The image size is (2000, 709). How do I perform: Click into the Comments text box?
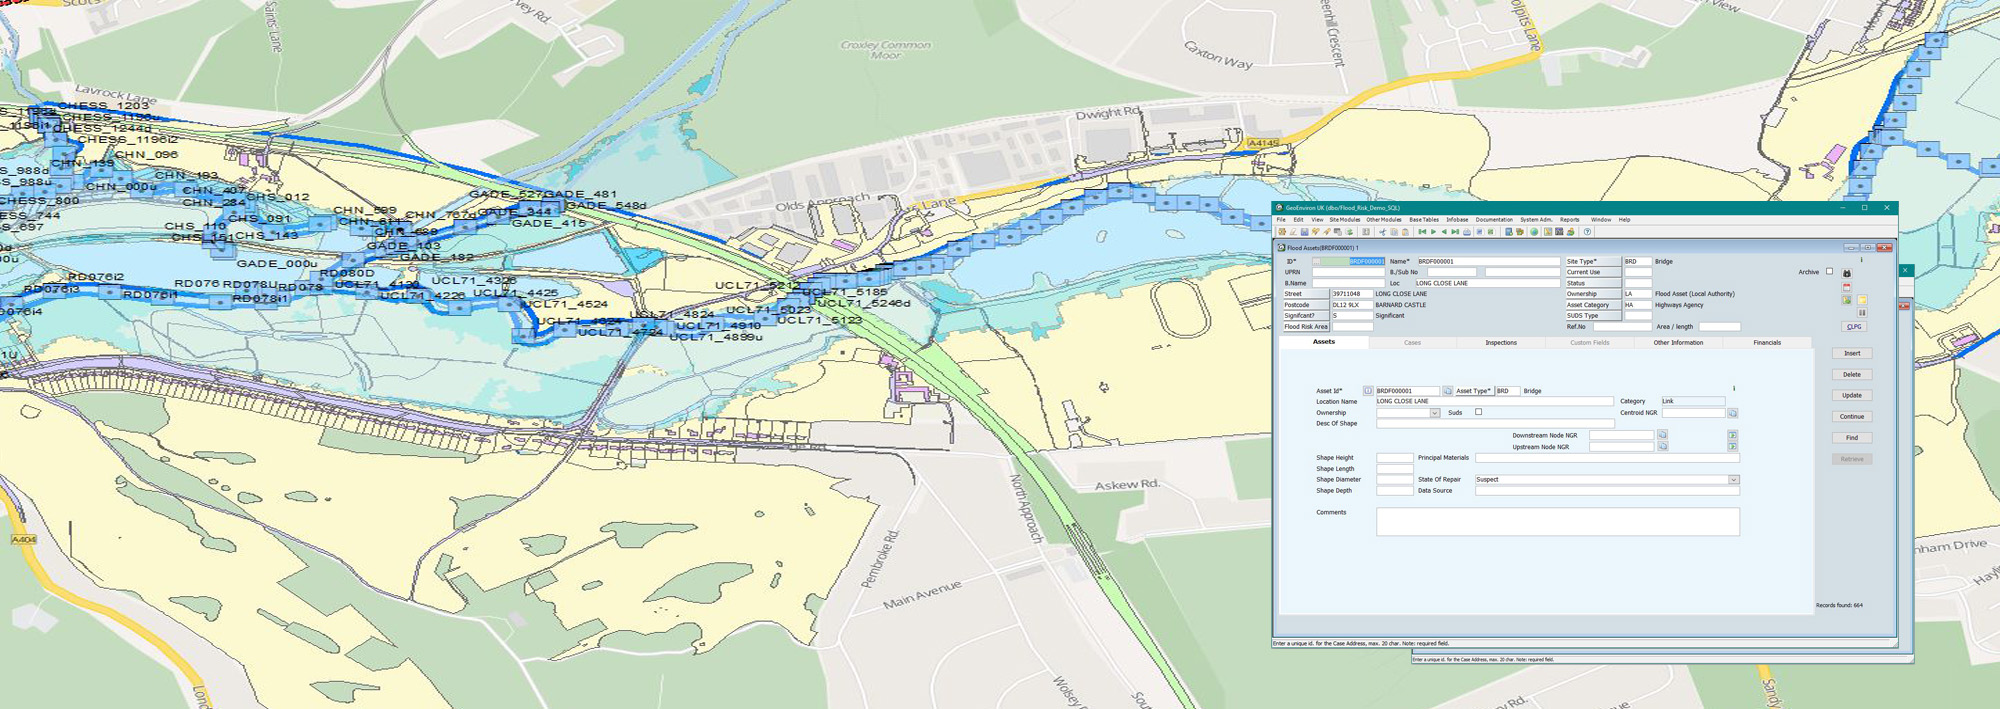(x=1557, y=522)
